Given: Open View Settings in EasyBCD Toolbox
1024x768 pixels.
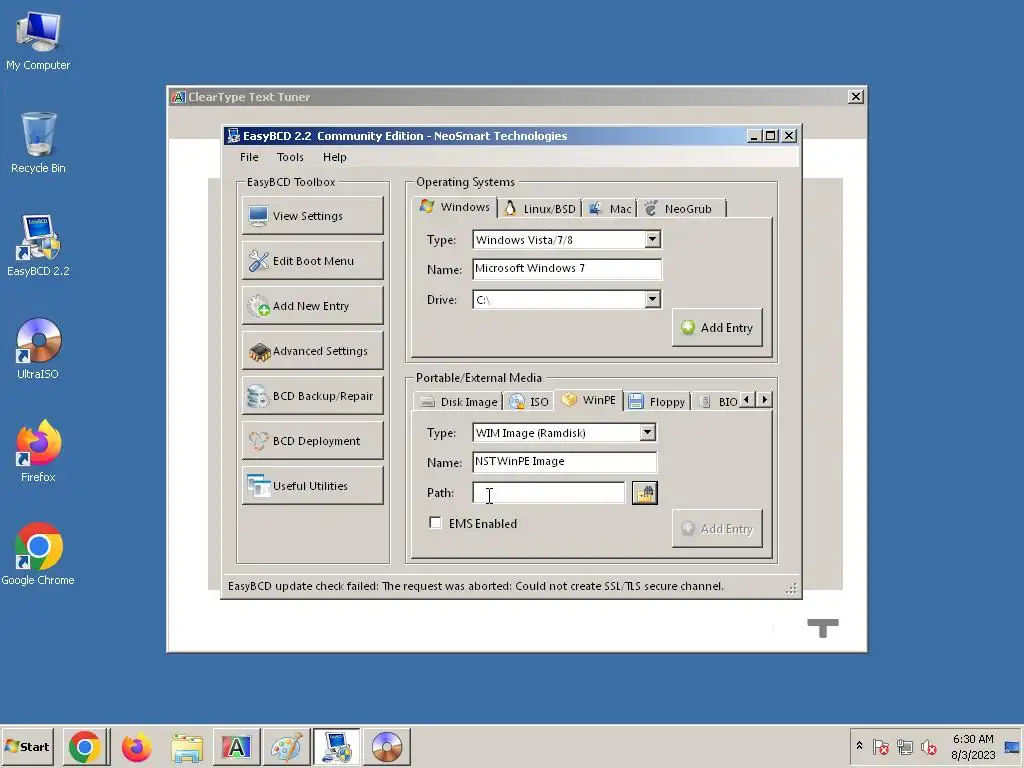Looking at the screenshot, I should point(312,216).
